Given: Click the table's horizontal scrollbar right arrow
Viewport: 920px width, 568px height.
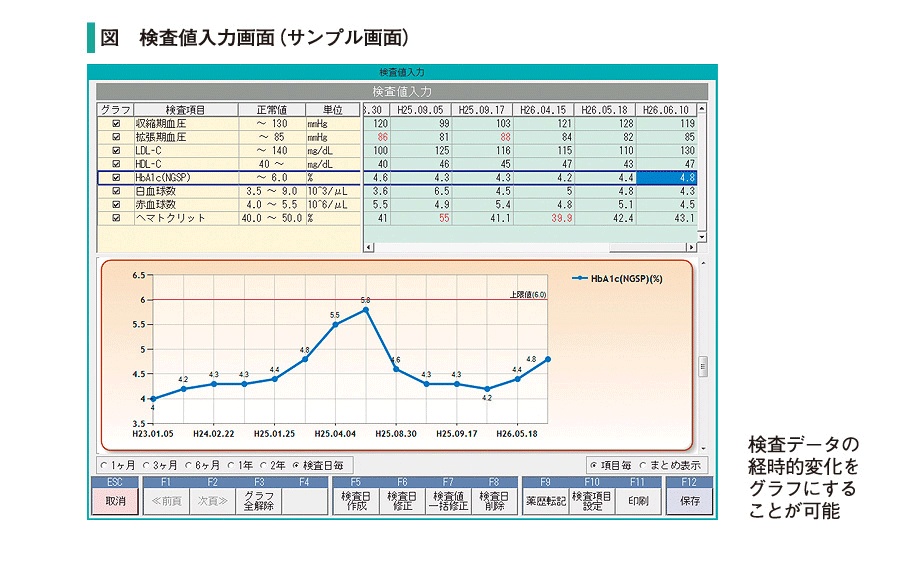Looking at the screenshot, I should [x=689, y=246].
